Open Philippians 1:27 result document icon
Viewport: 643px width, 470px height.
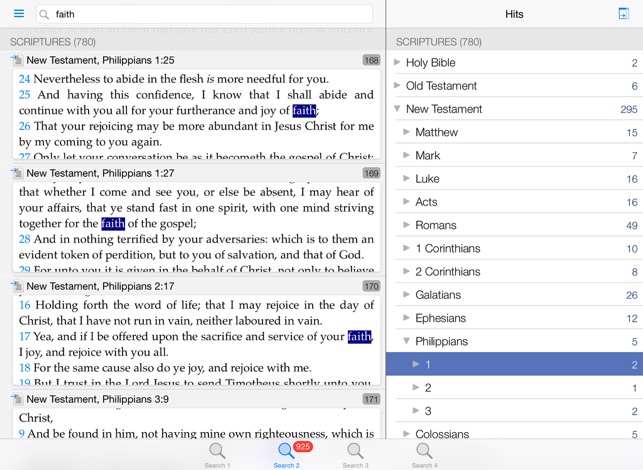(x=17, y=173)
